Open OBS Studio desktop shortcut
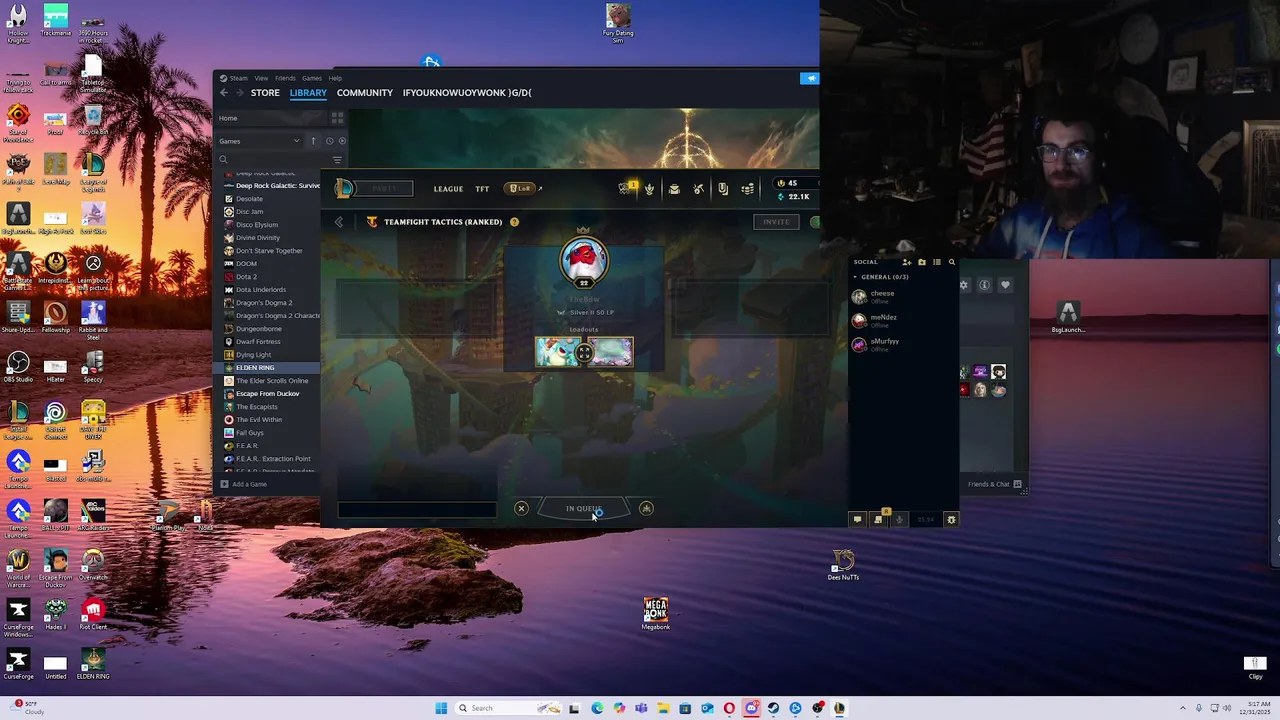The image size is (1280, 720). [x=18, y=366]
